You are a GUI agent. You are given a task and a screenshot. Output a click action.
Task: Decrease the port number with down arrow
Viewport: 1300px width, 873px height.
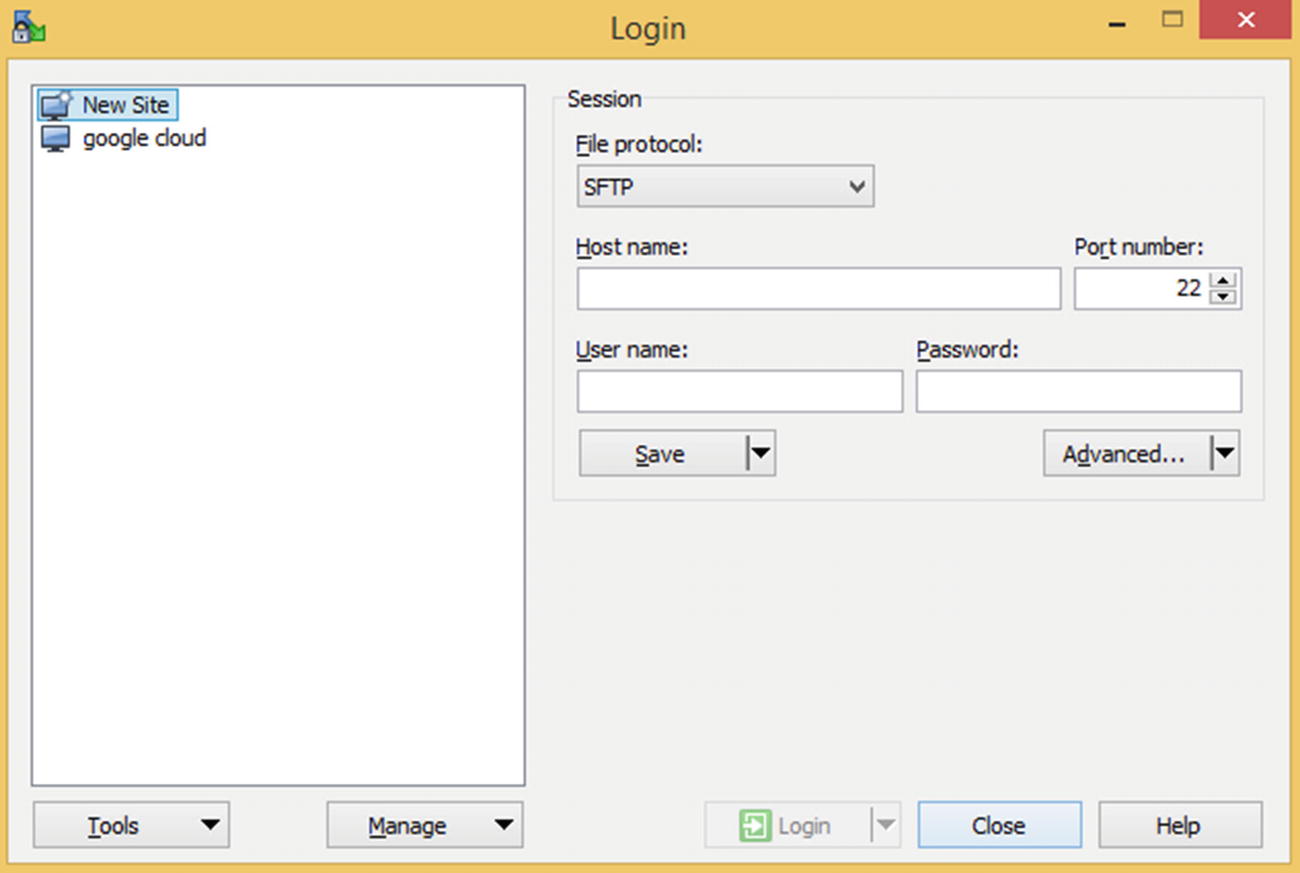coord(1223,297)
